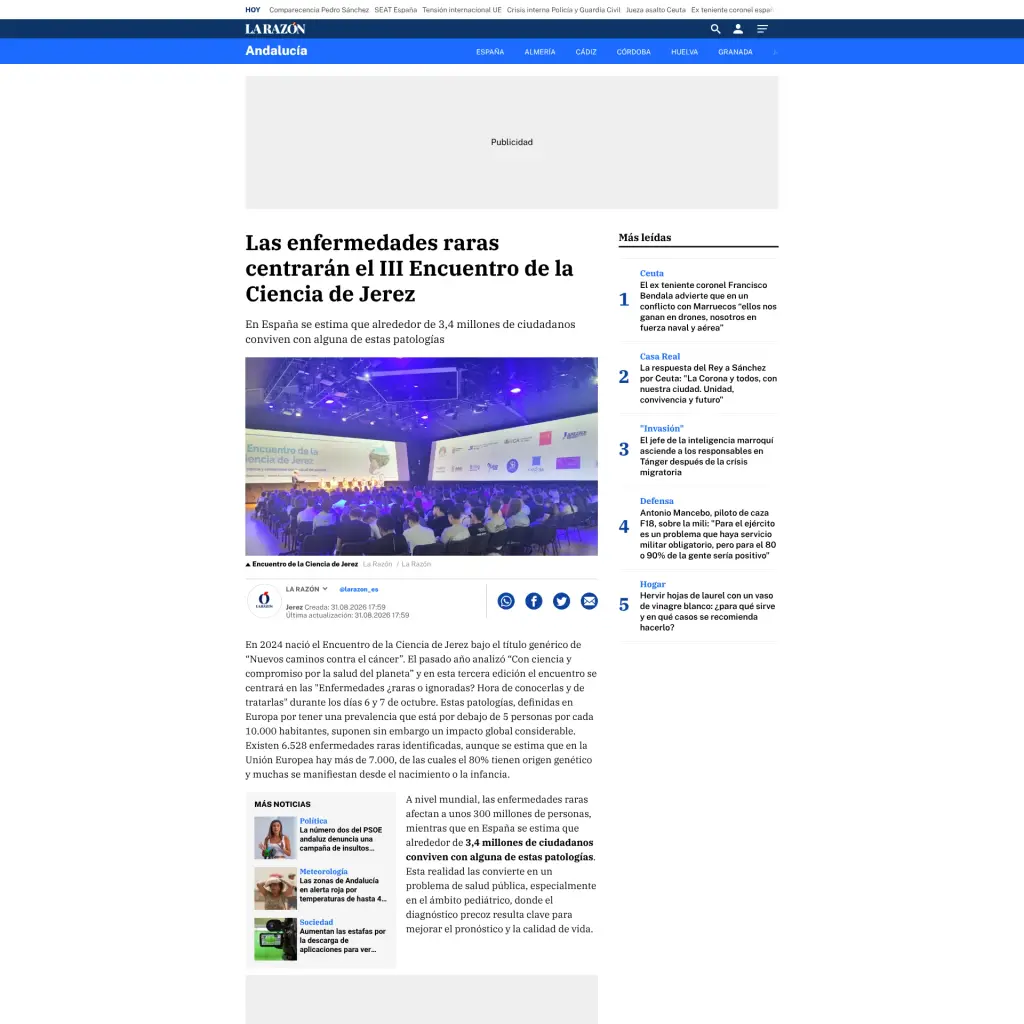The image size is (1024, 1024).
Task: Open Aumentan las estafas por descarga headline
Action: point(342,940)
